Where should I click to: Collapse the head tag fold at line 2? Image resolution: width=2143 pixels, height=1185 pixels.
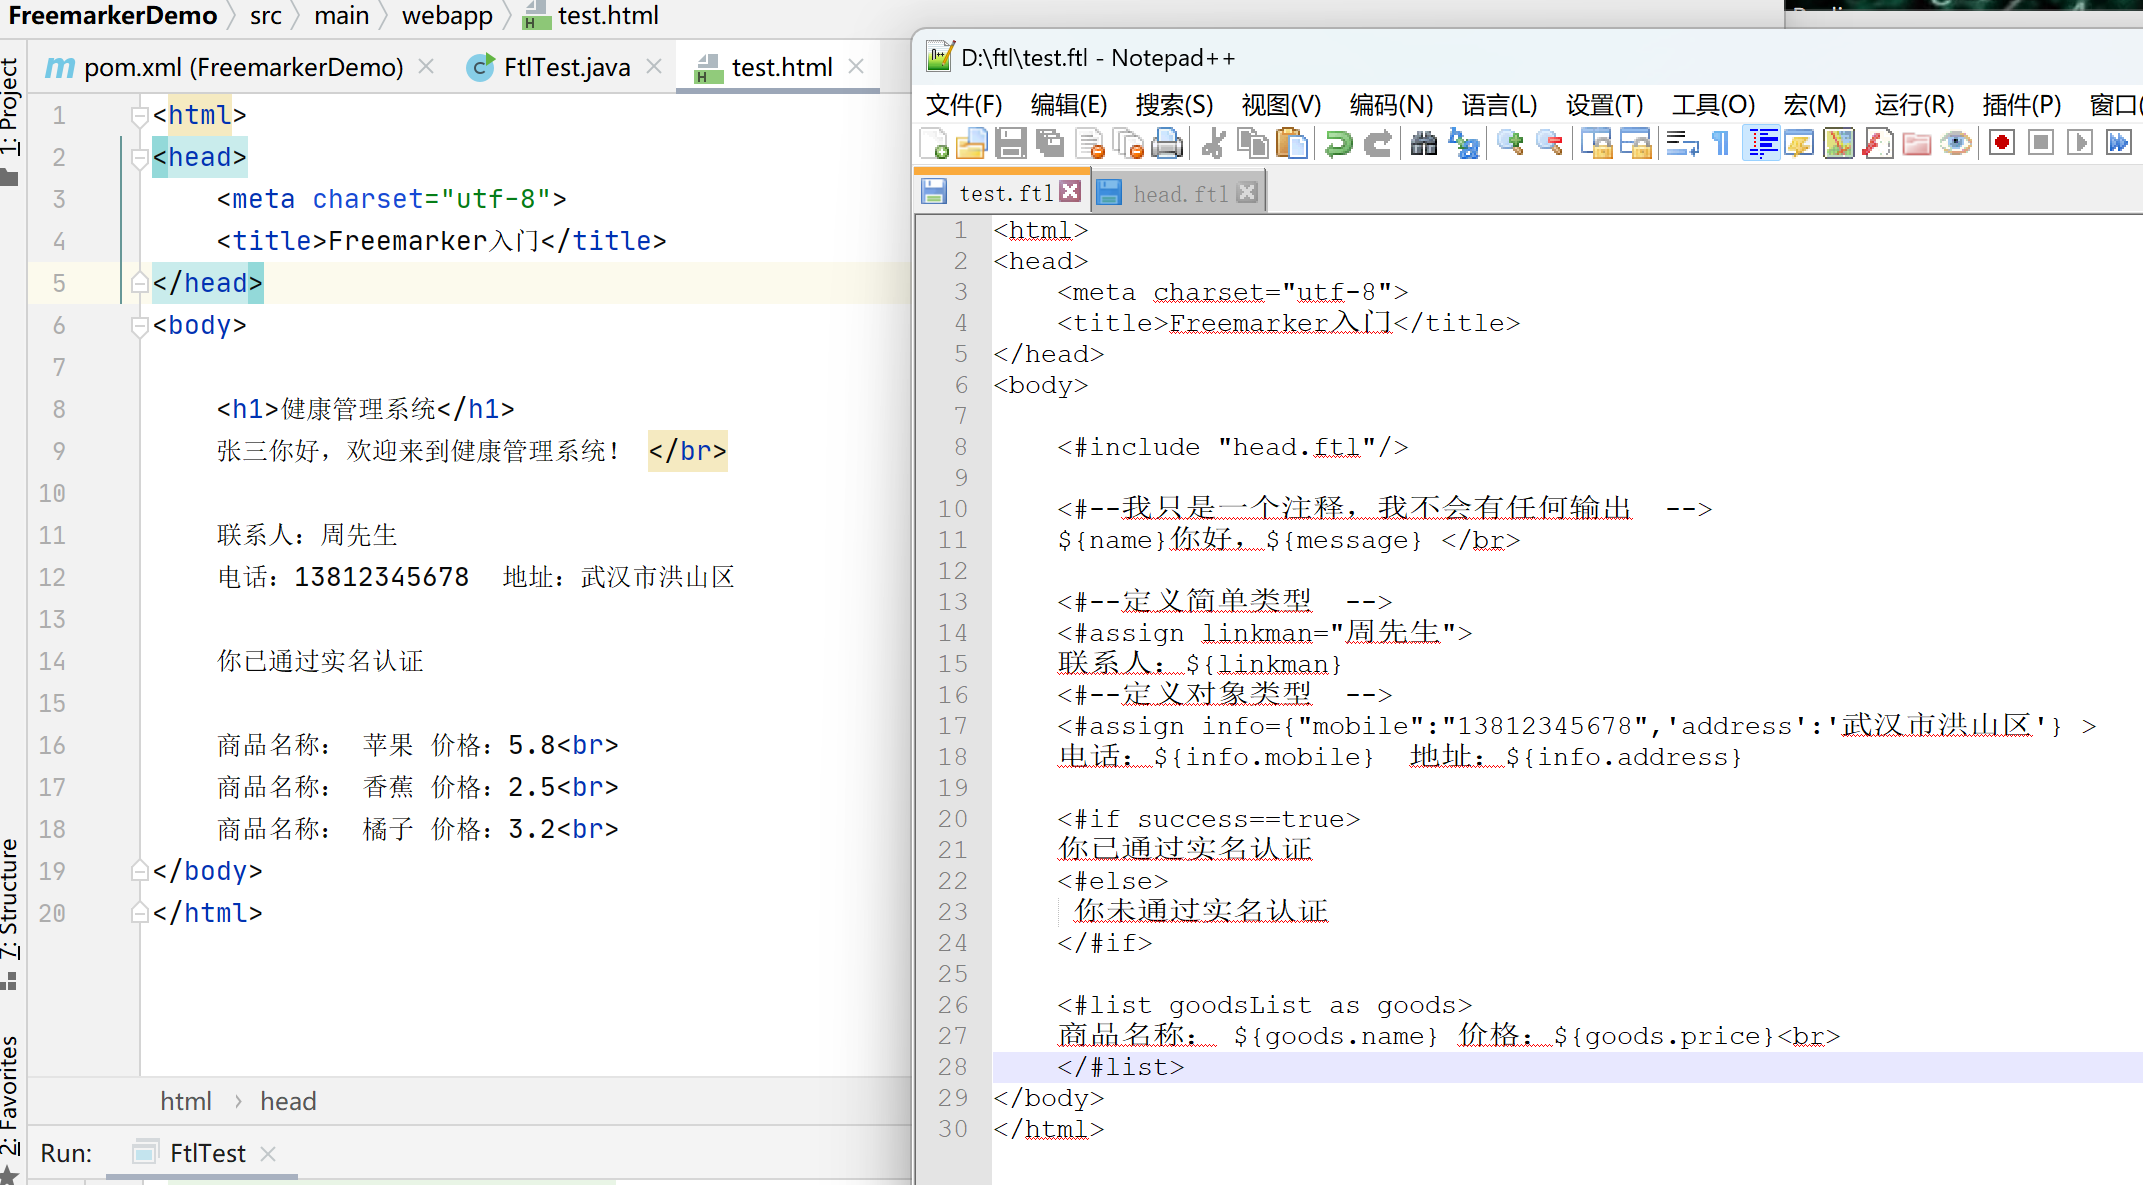(140, 158)
